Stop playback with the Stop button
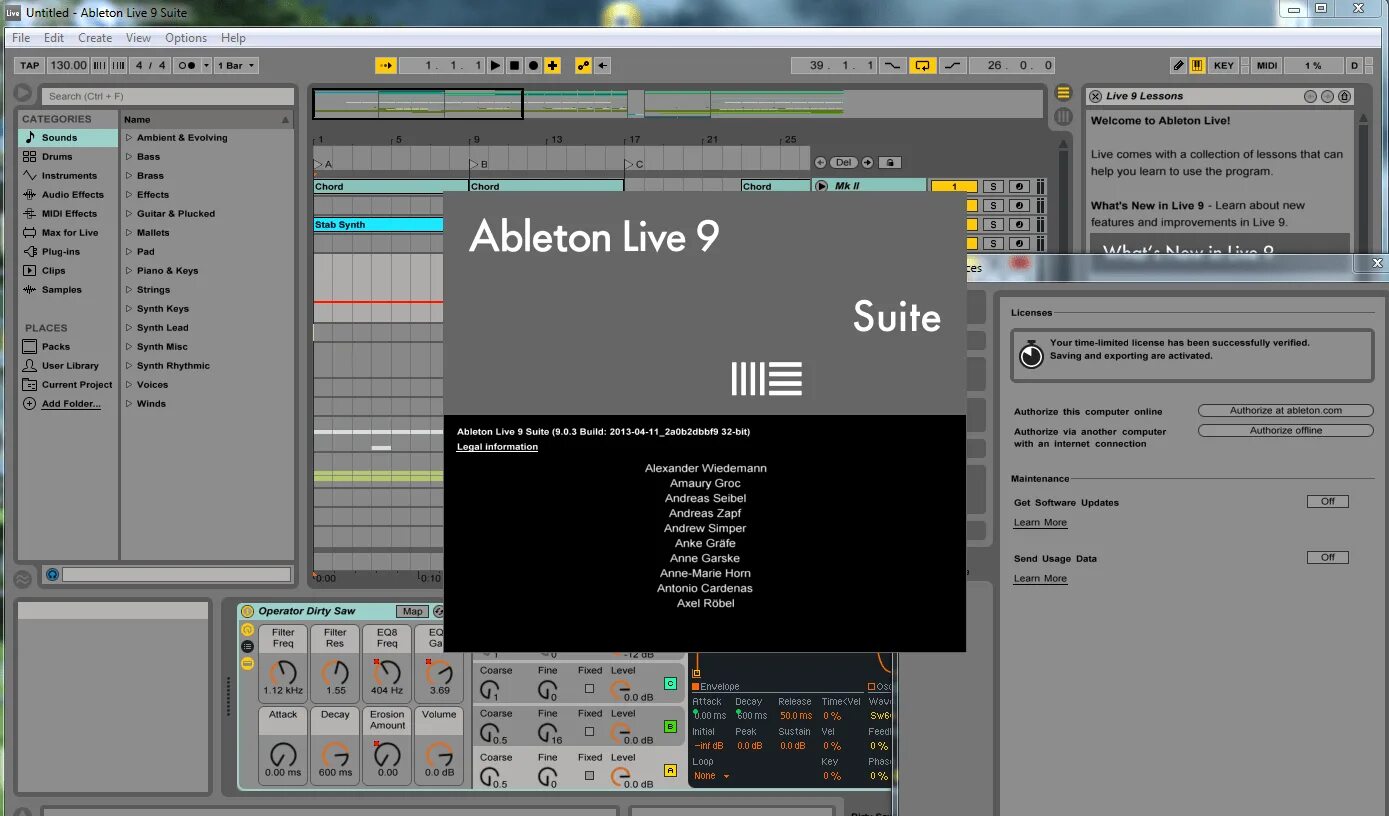The height and width of the screenshot is (816, 1389). click(x=513, y=65)
